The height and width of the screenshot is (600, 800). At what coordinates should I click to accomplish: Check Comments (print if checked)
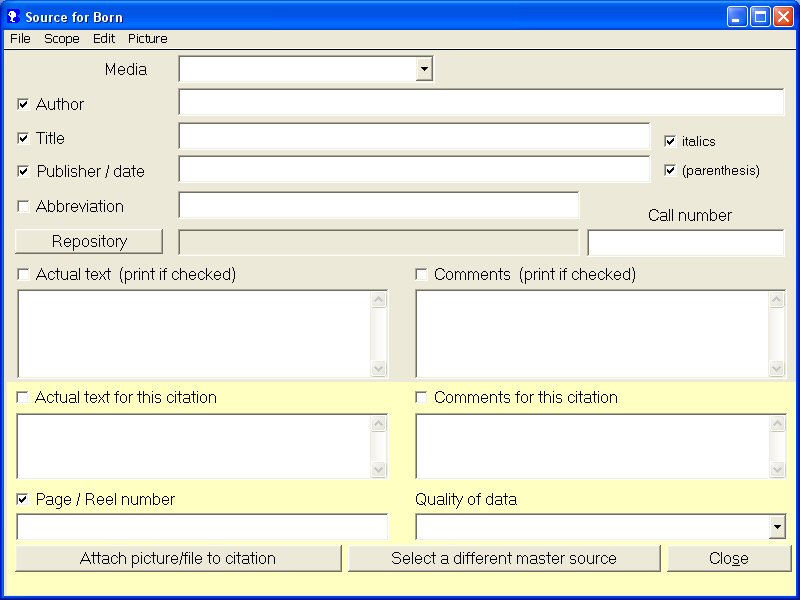tap(421, 274)
